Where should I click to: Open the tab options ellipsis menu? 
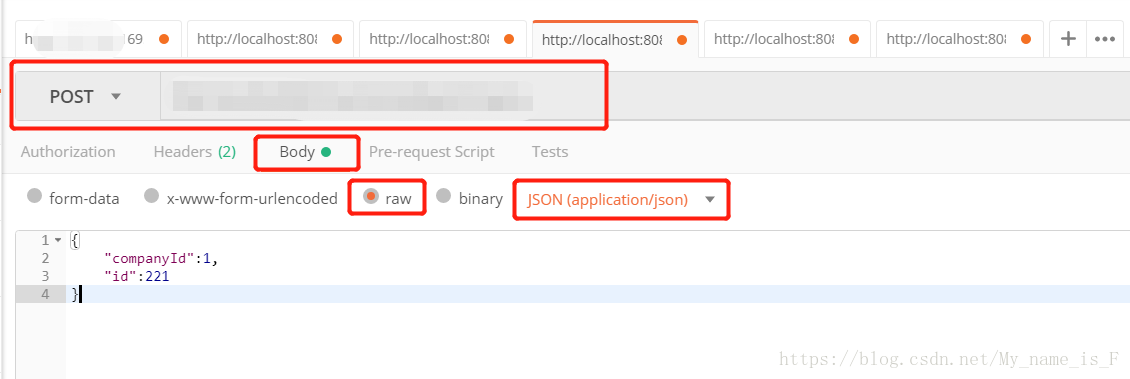click(1105, 39)
